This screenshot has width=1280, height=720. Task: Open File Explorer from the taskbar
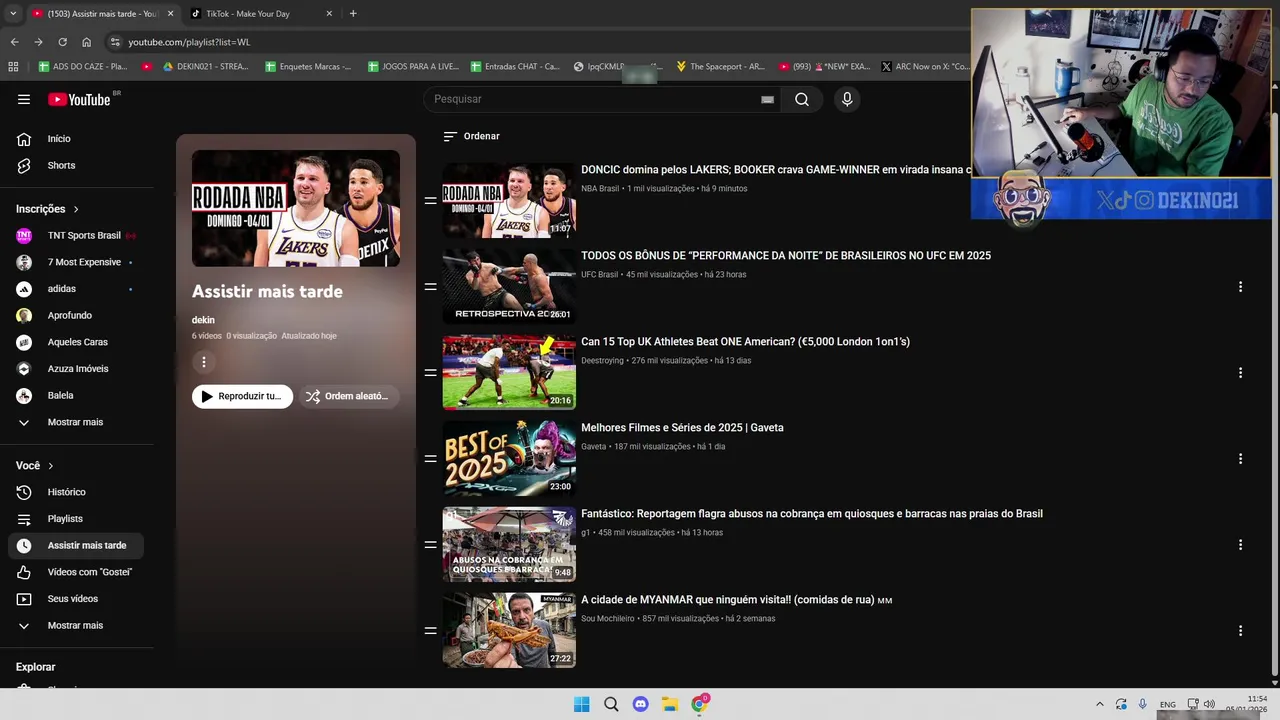(x=670, y=704)
